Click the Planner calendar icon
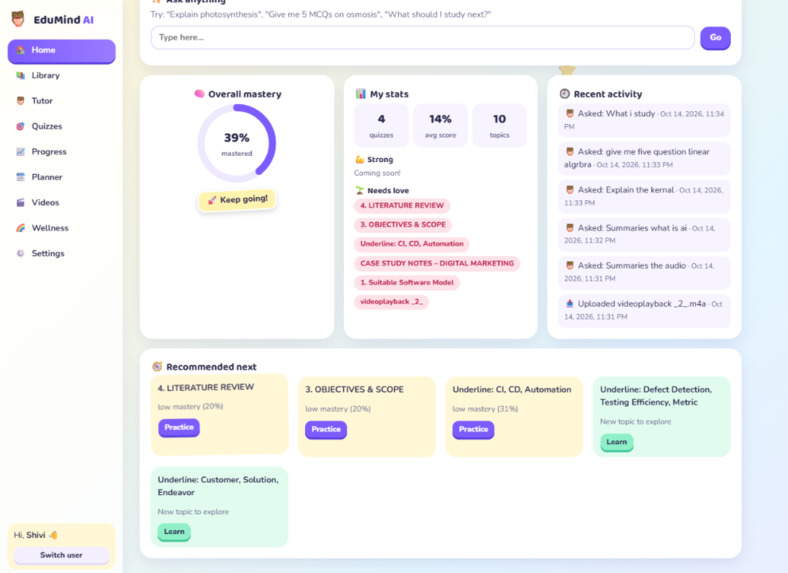Screen dimensions: 788x573 click(x=21, y=177)
